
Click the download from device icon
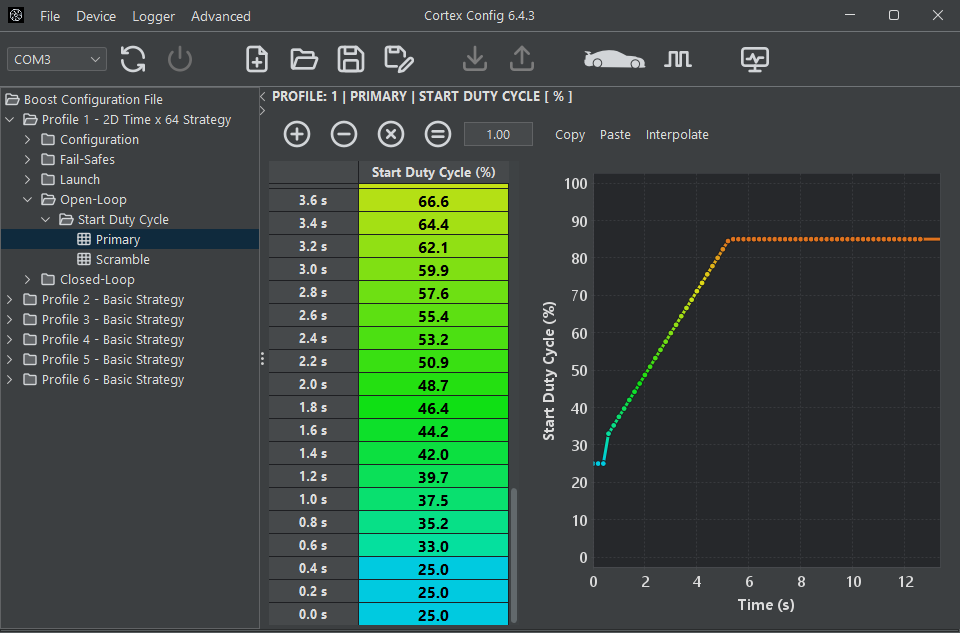pyautogui.click(x=474, y=59)
